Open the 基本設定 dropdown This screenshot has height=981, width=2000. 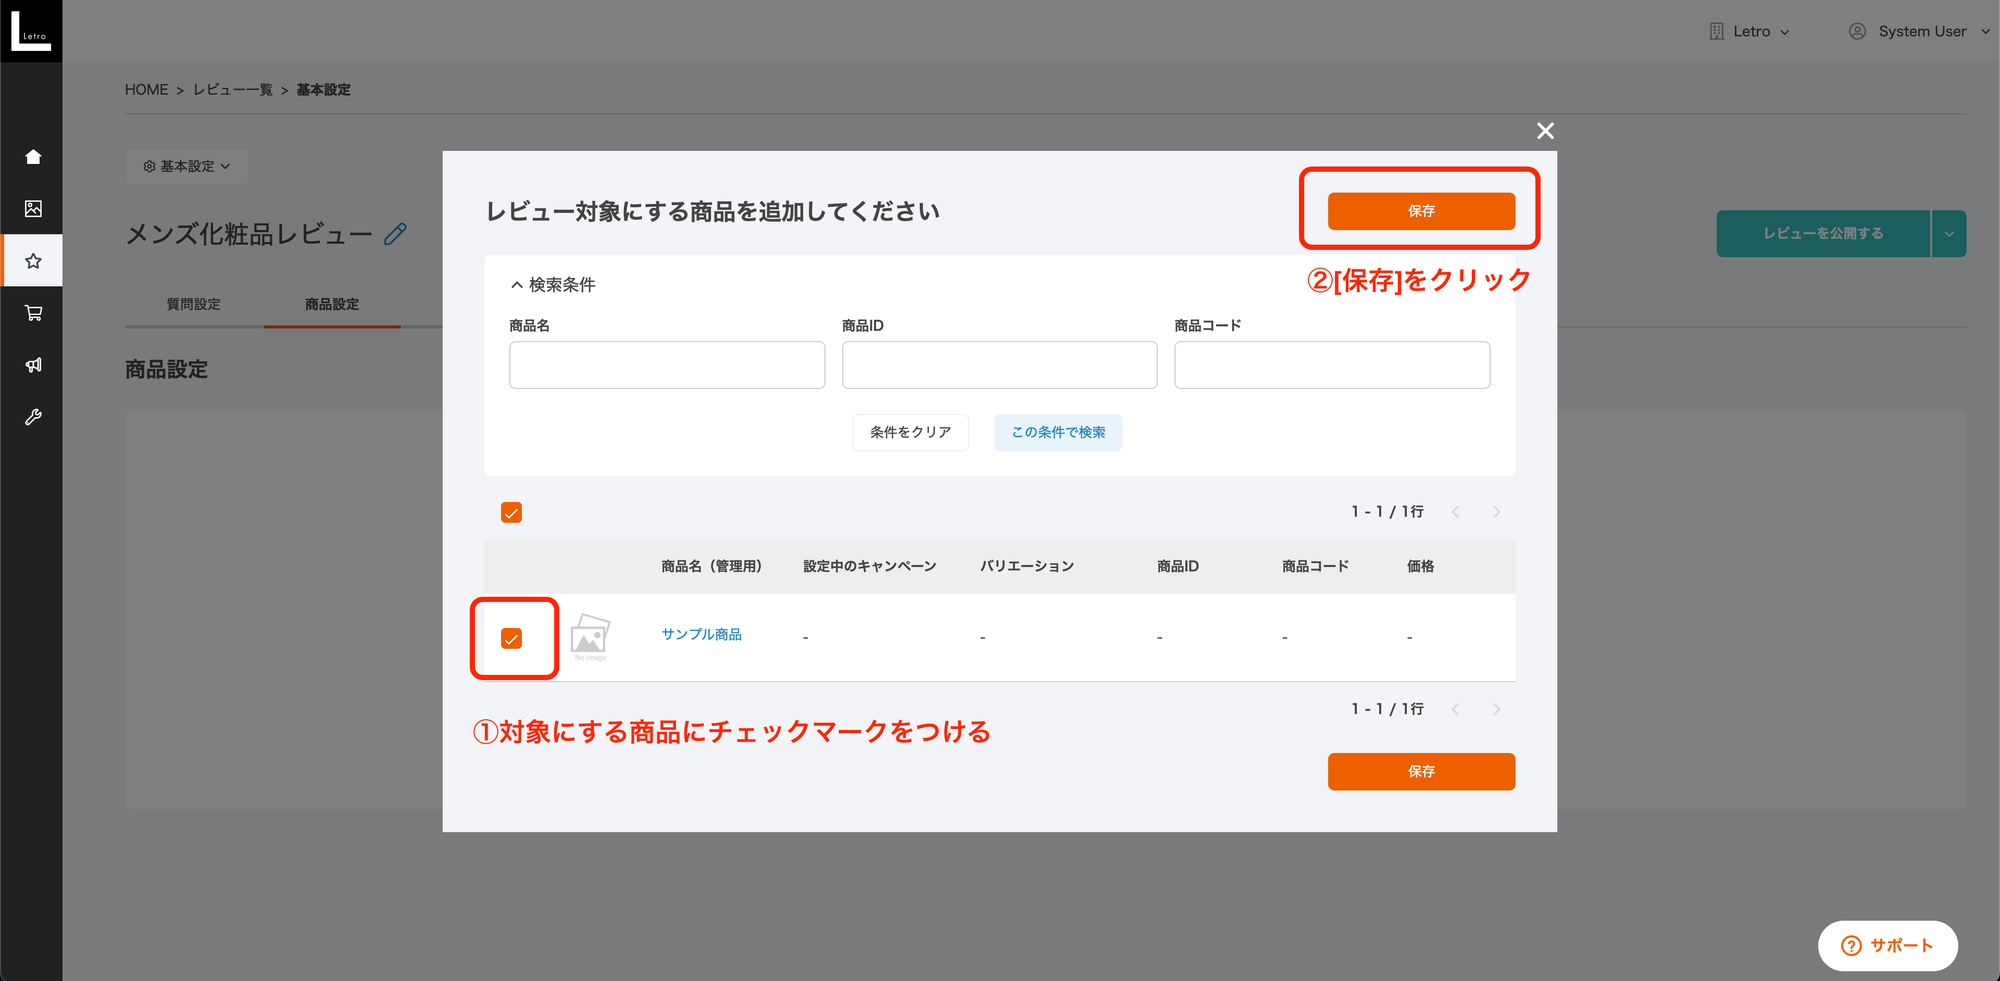(187, 166)
